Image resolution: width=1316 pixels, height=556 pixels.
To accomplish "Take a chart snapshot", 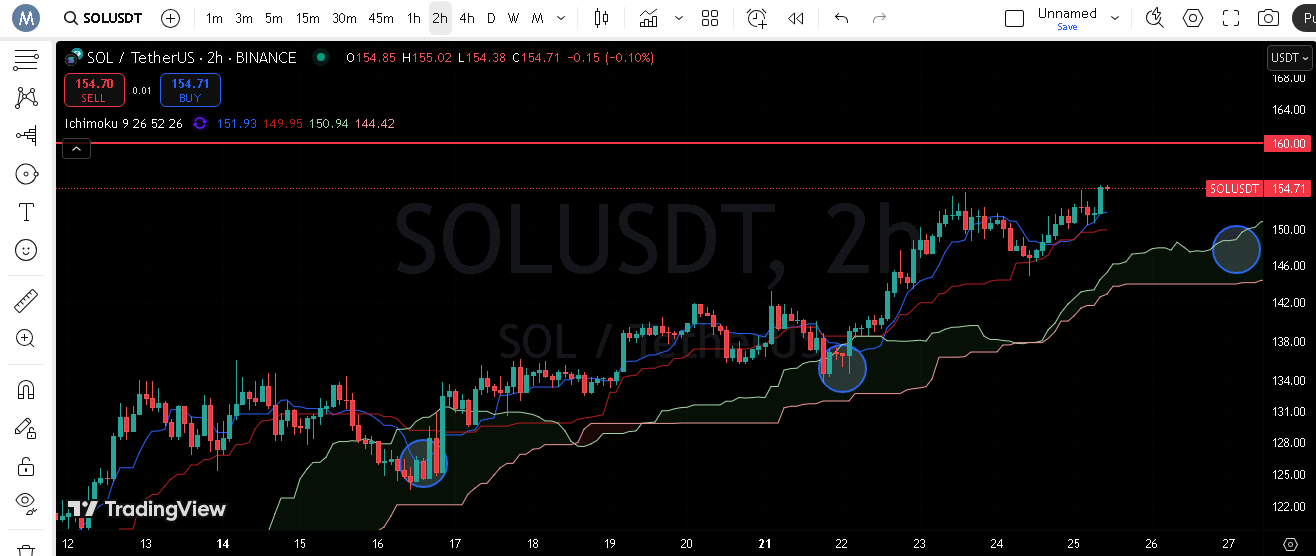I will point(1268,18).
